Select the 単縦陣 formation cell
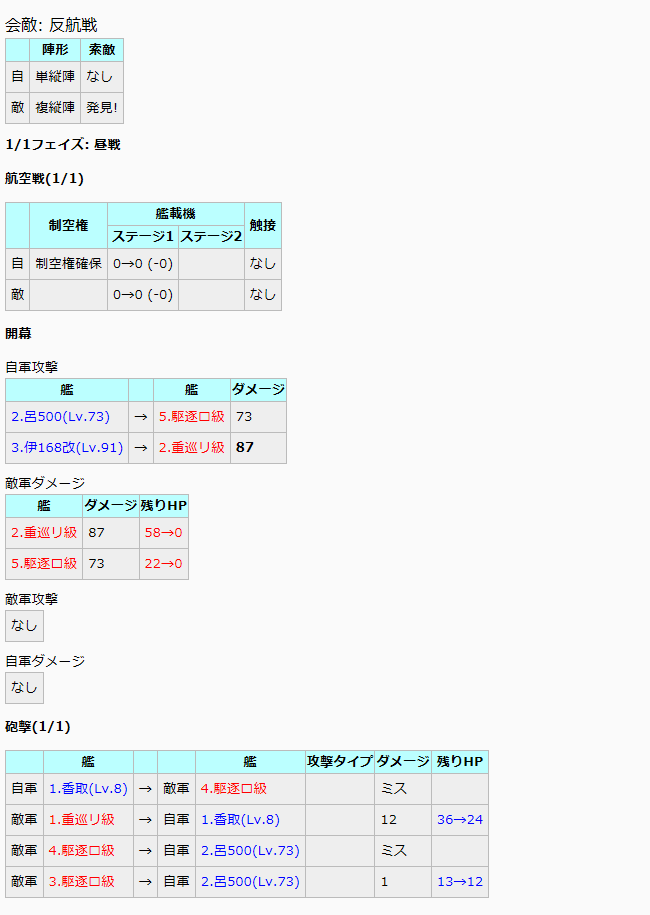The height and width of the screenshot is (915, 650). 55,76
